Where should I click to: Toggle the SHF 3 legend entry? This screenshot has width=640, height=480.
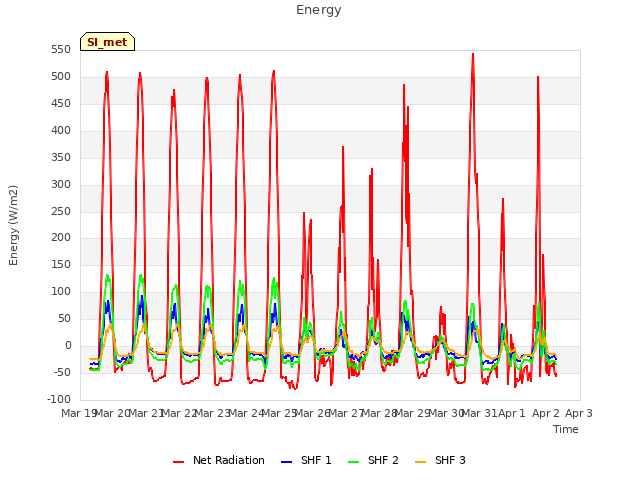(x=440, y=460)
